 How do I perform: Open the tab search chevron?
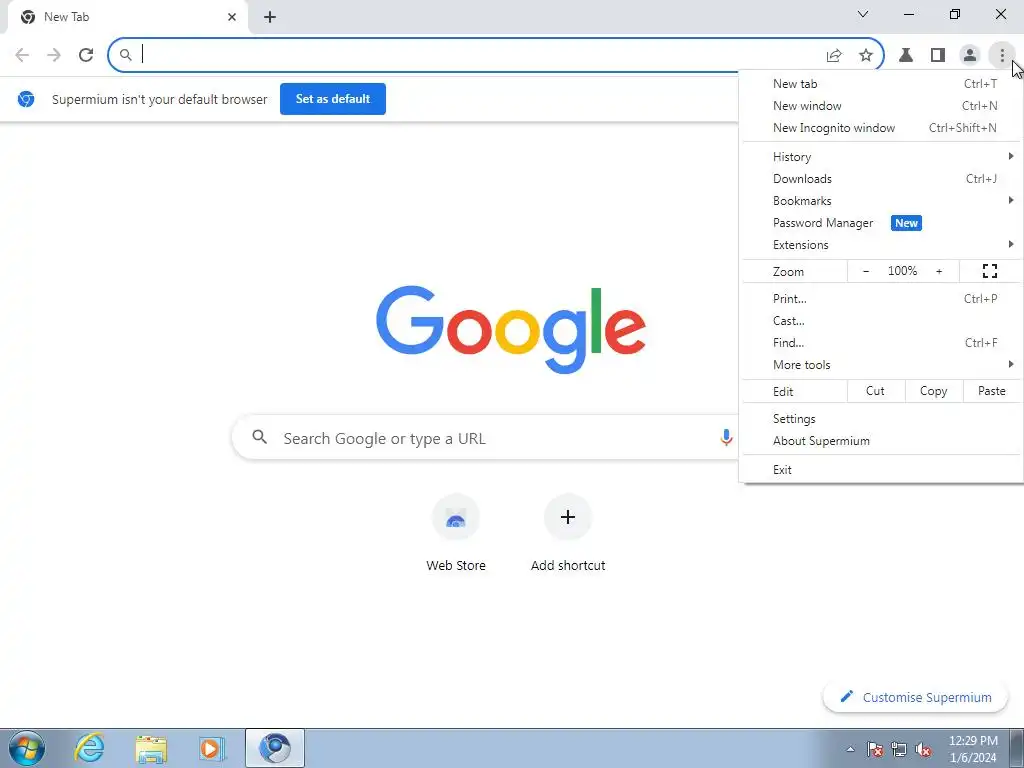coord(863,14)
